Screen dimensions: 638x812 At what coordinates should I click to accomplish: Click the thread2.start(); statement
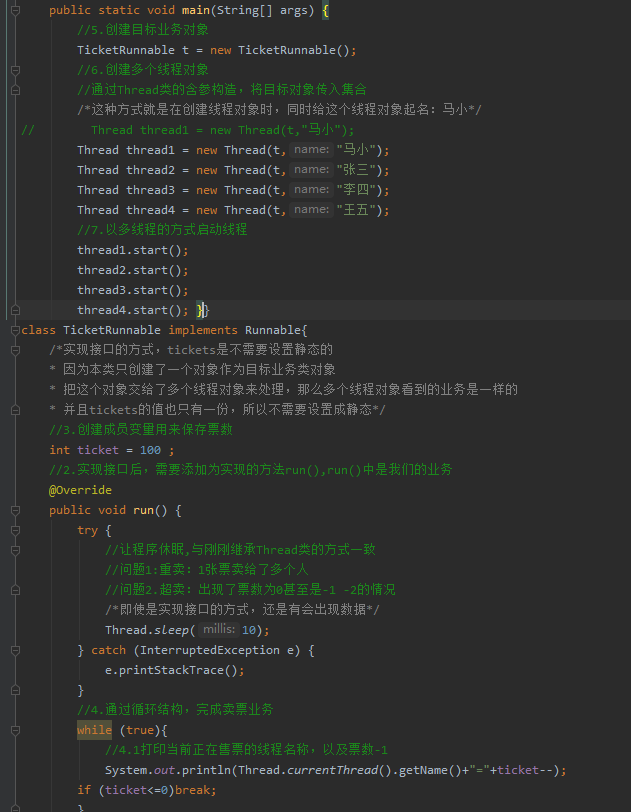click(x=133, y=270)
